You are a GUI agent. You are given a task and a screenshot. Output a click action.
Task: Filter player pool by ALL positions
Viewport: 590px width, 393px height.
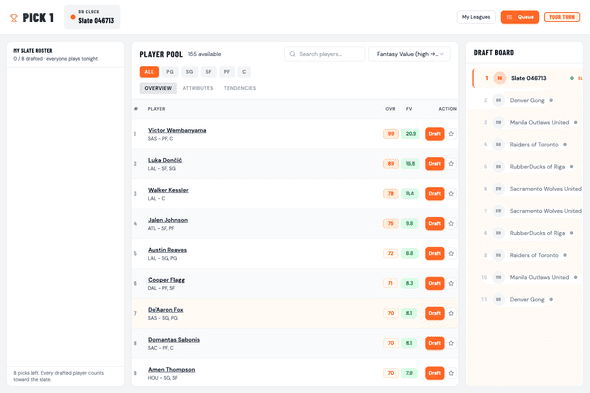[149, 72]
